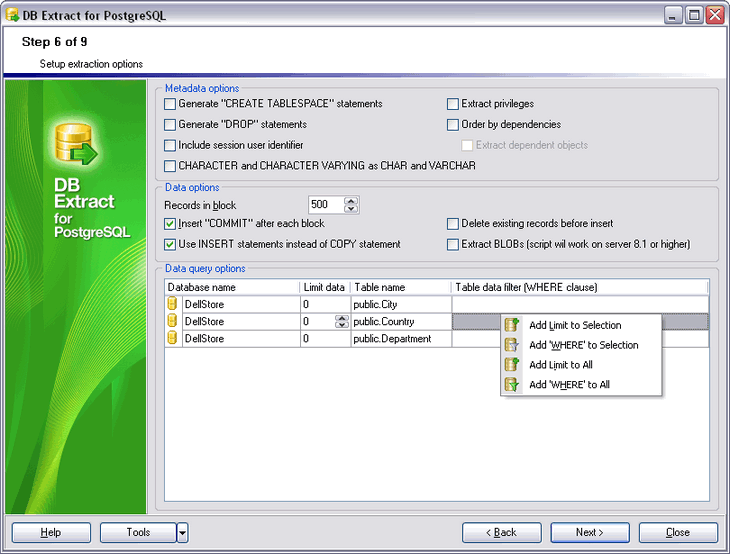Toggle the Extract privileges checkbox

tap(453, 104)
